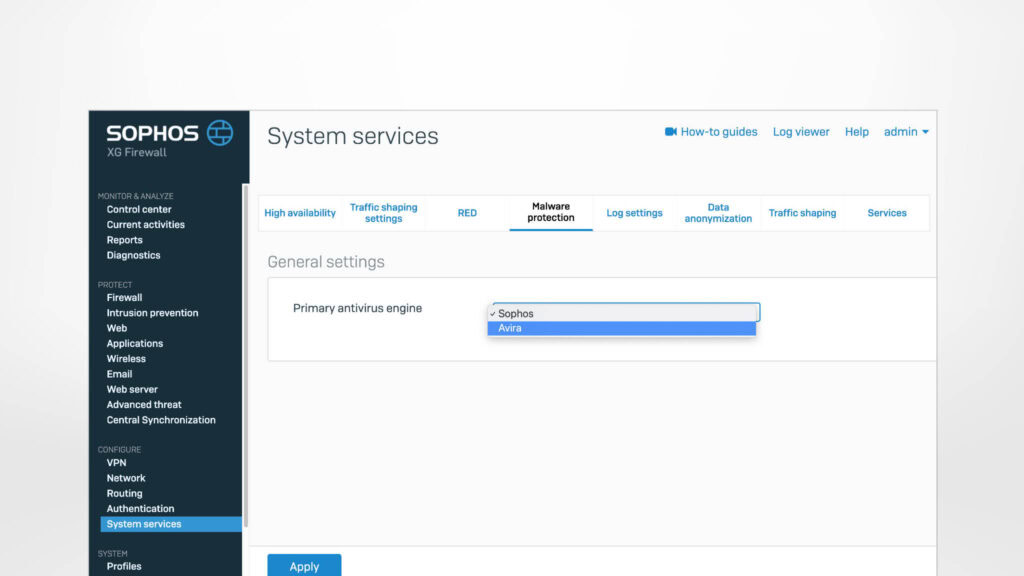Click the SOPHOS wordmark logo

(152, 133)
